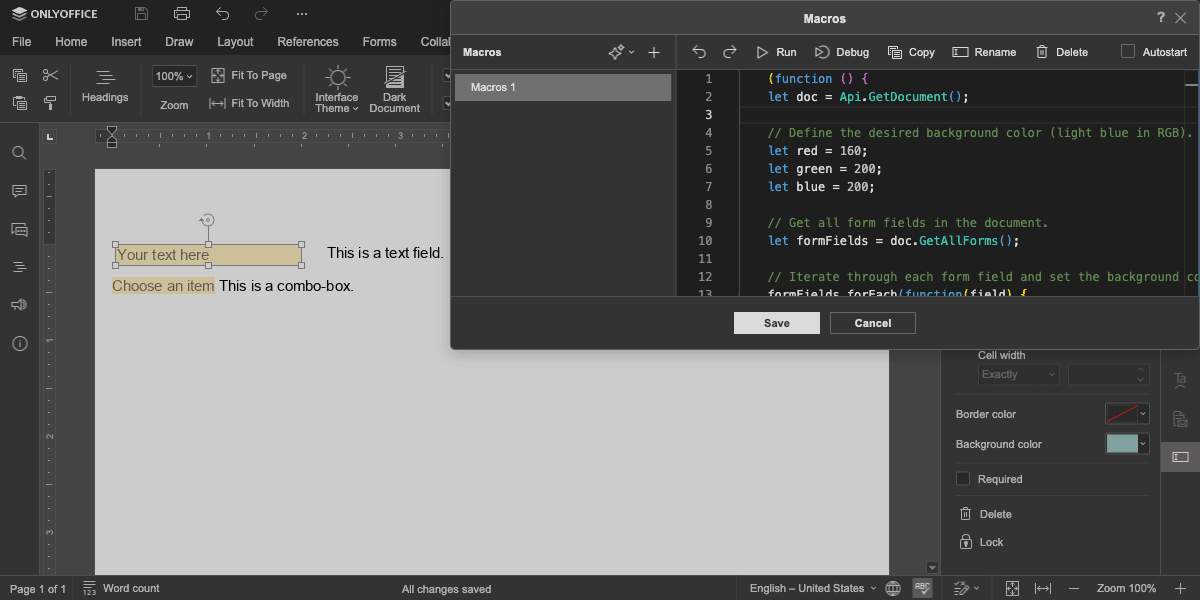Screen dimensions: 1200x600
Task: Switch to the Forms tab
Action: point(379,42)
